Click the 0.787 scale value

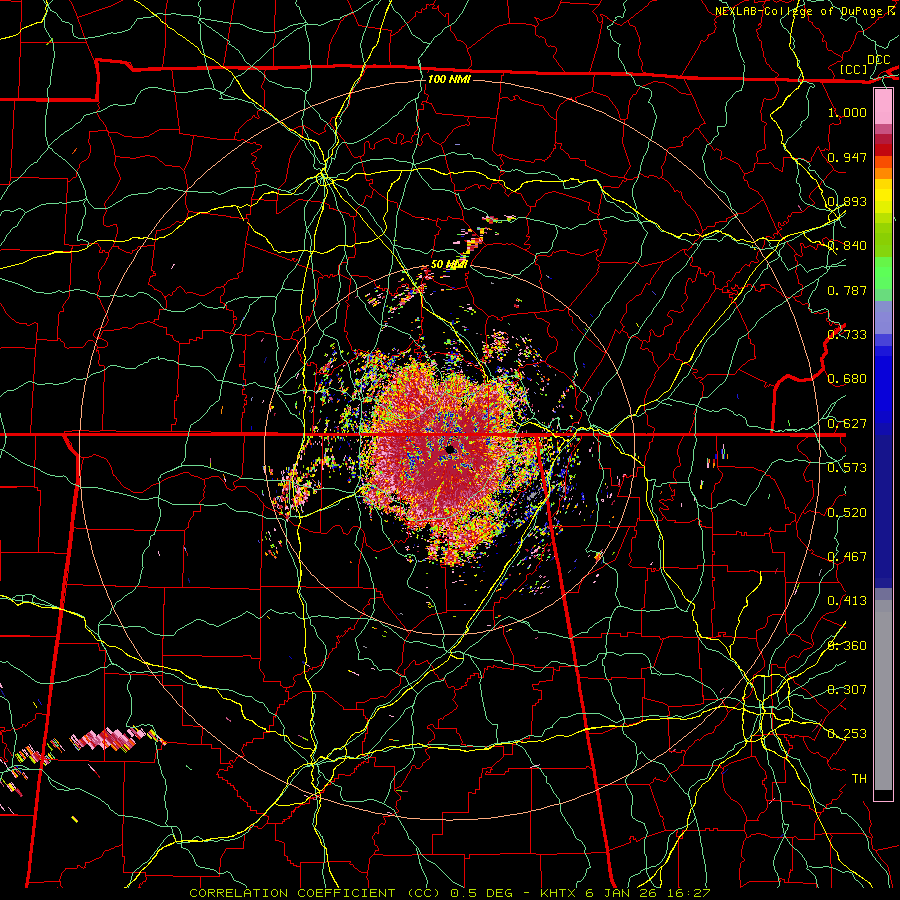[847, 290]
